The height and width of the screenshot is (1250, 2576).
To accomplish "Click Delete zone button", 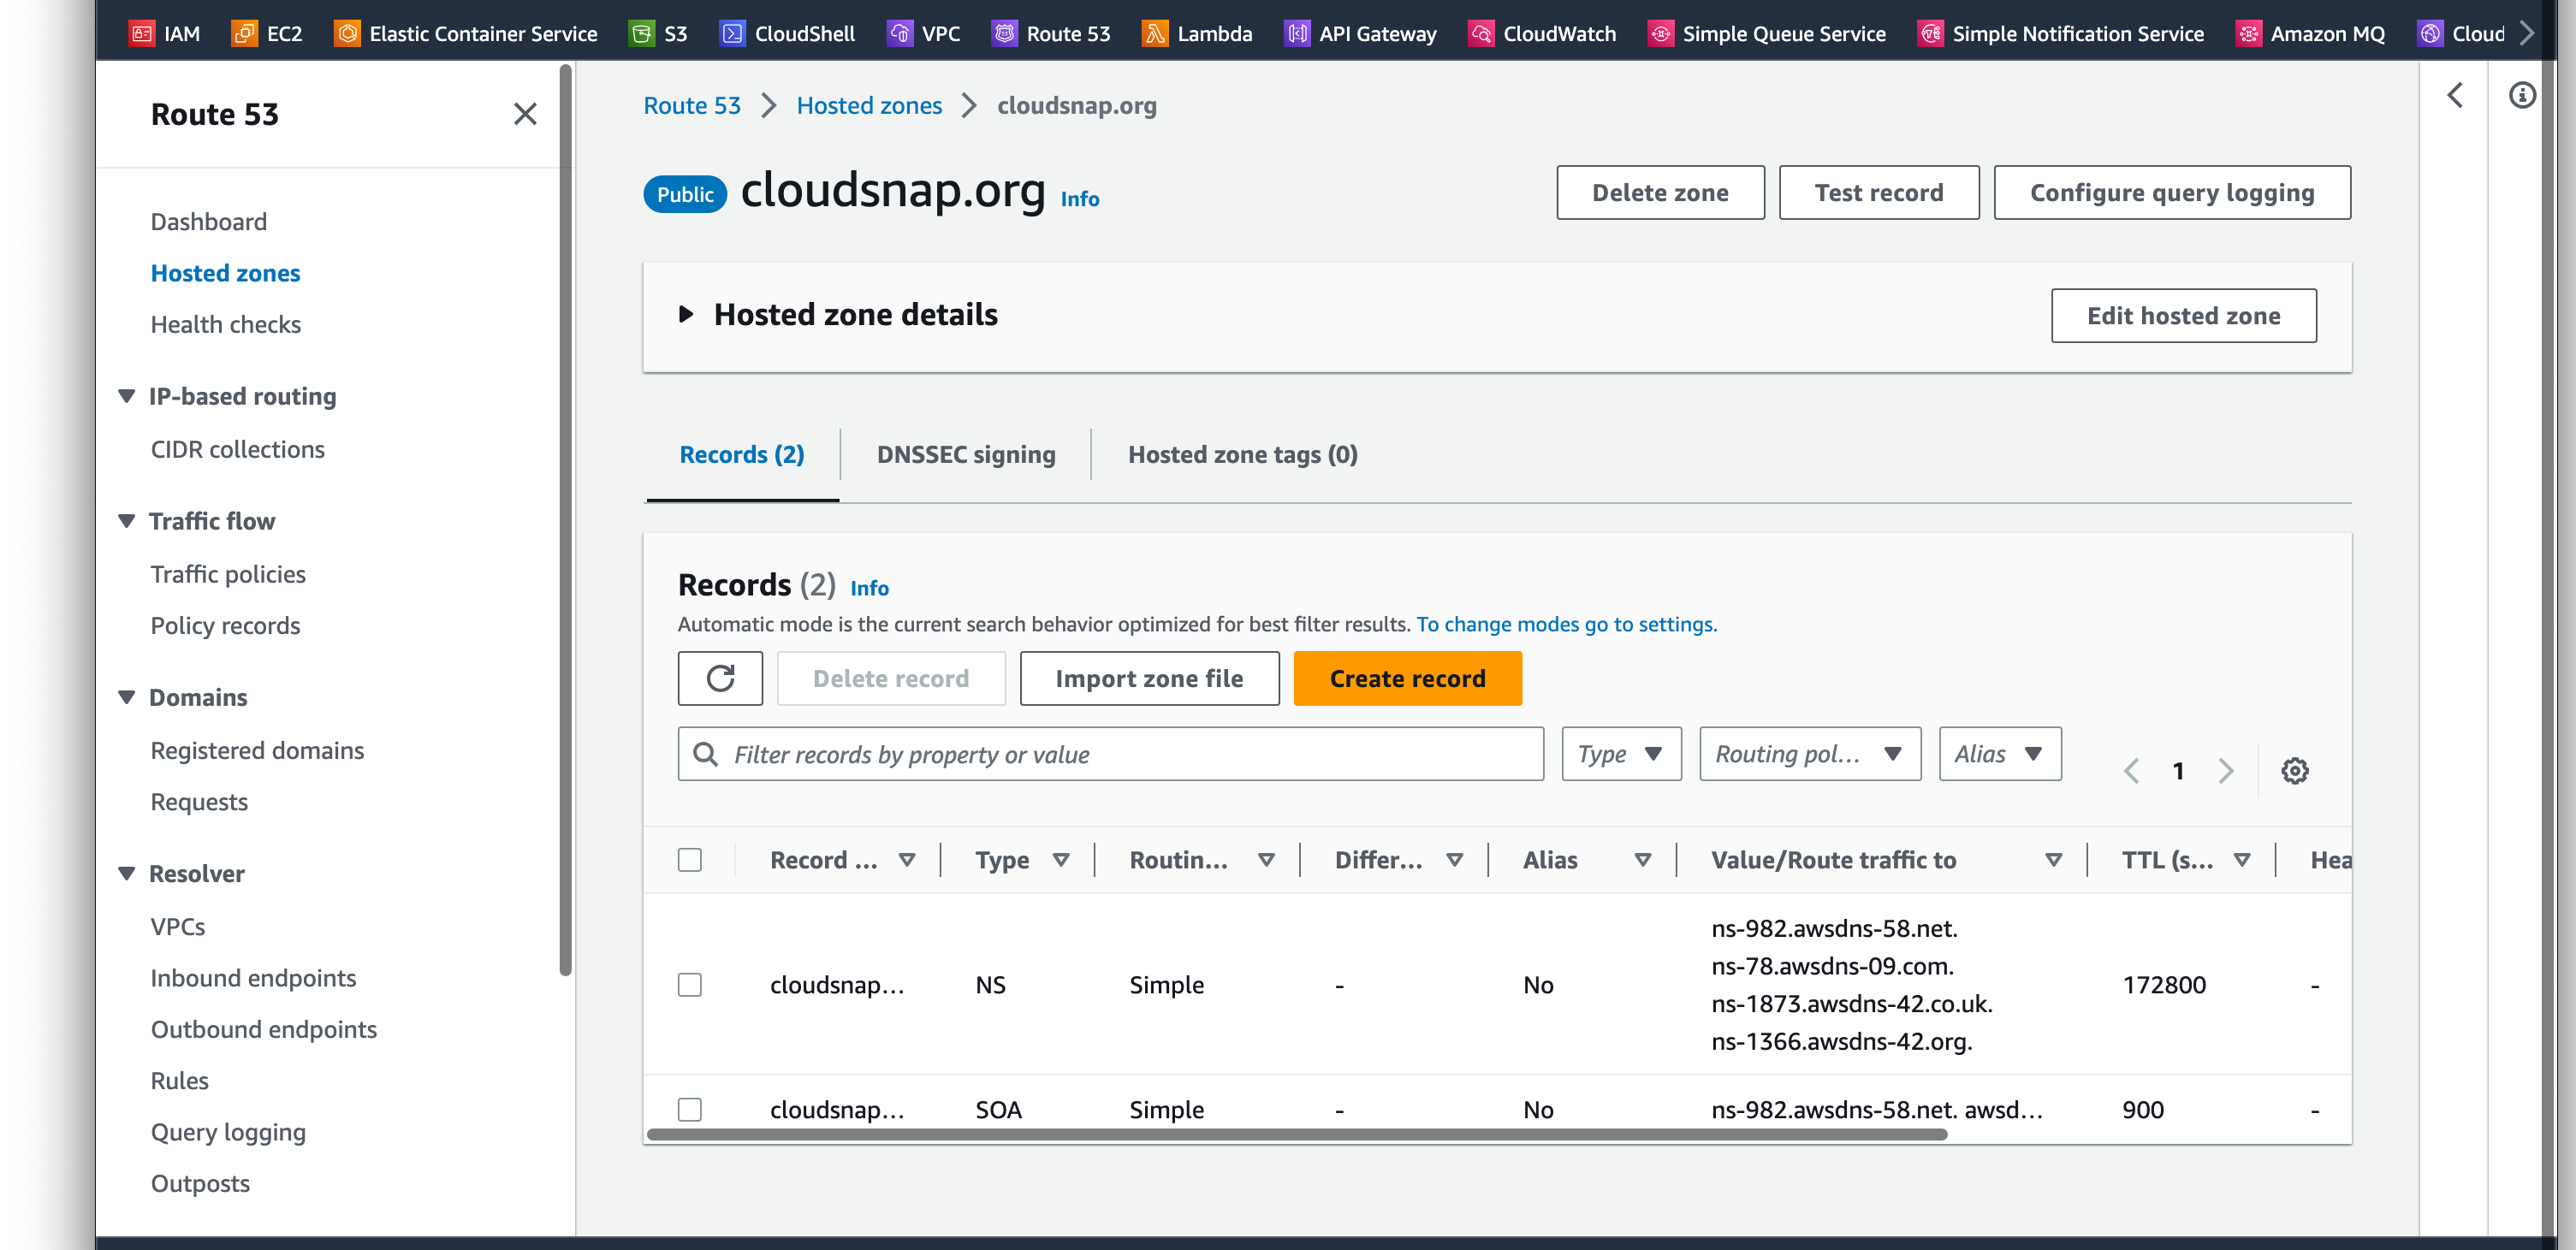I will point(1660,192).
